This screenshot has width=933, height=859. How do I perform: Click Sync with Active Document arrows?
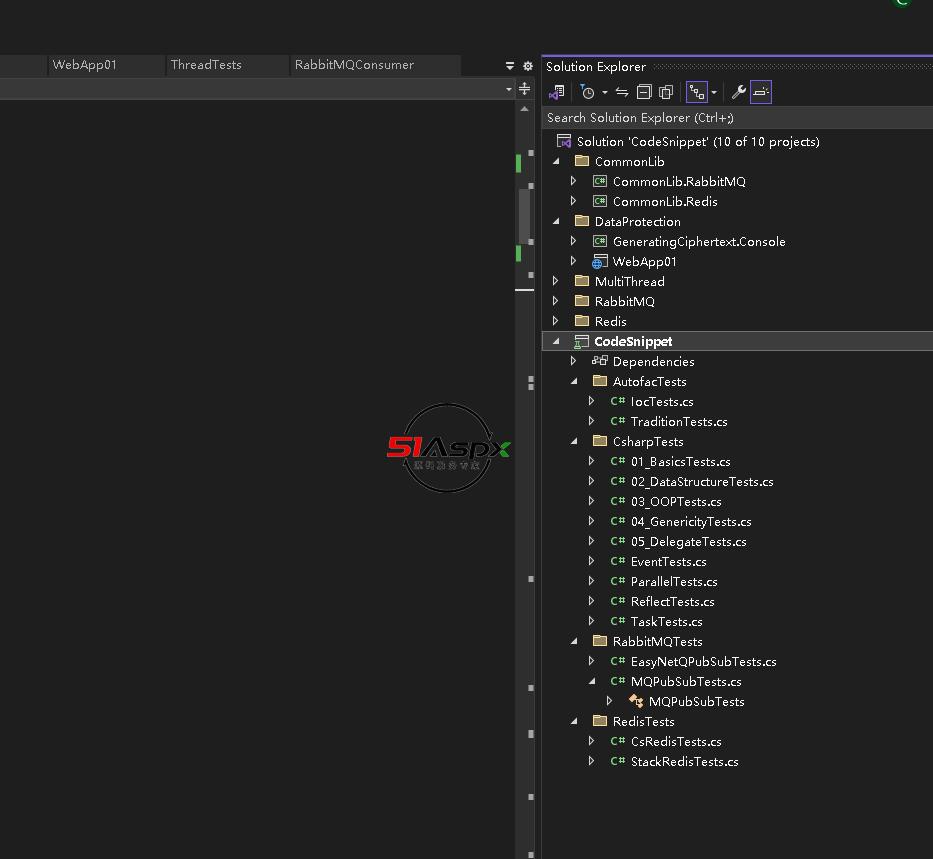pos(622,92)
